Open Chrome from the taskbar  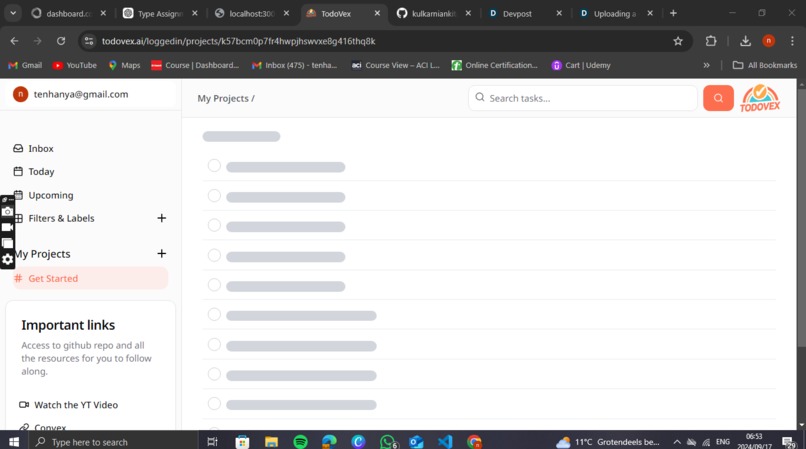(x=474, y=442)
